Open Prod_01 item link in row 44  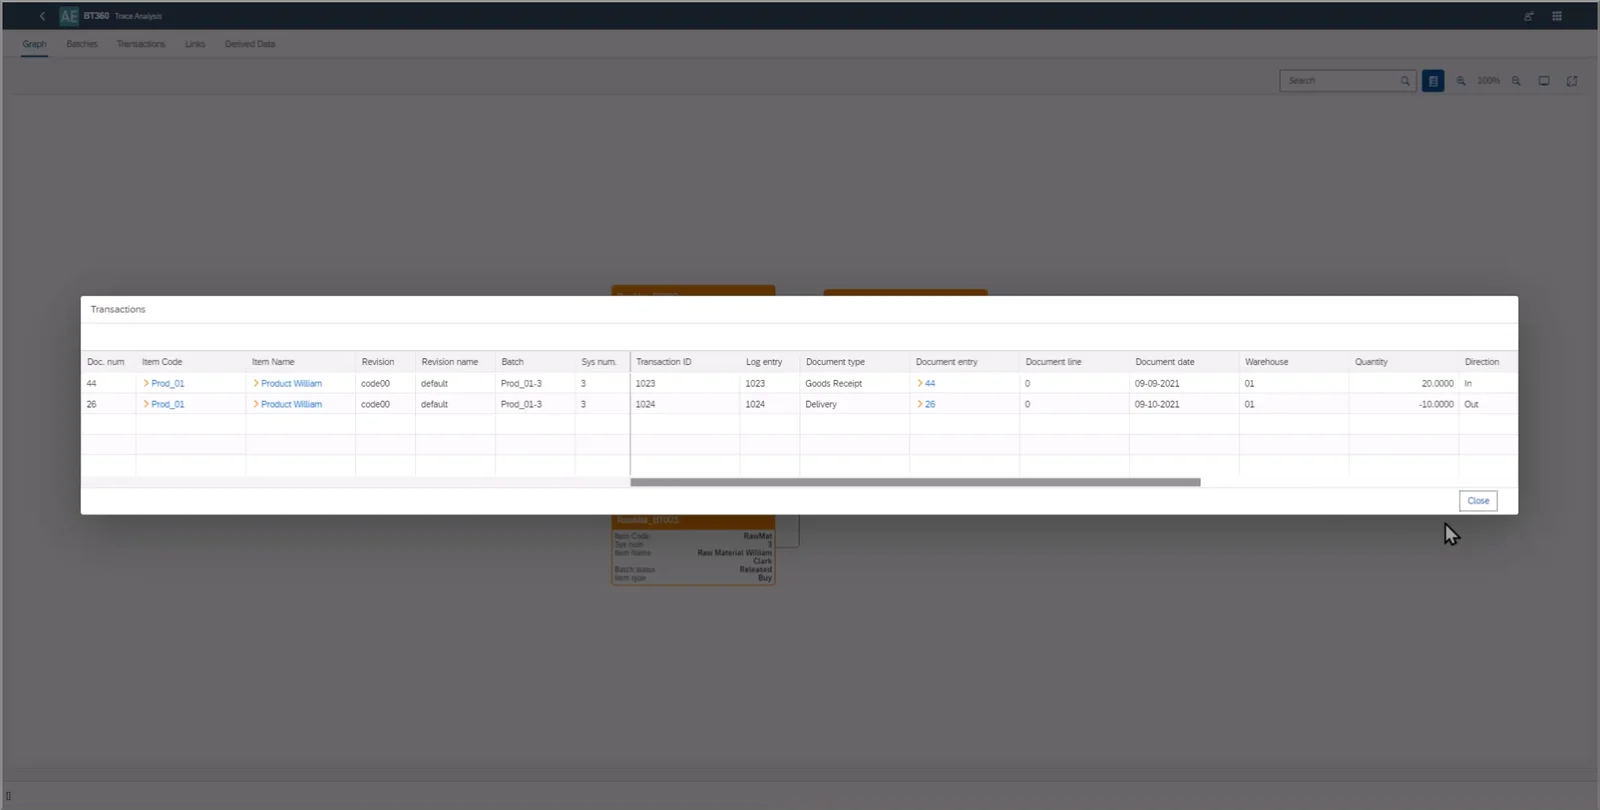tap(167, 384)
